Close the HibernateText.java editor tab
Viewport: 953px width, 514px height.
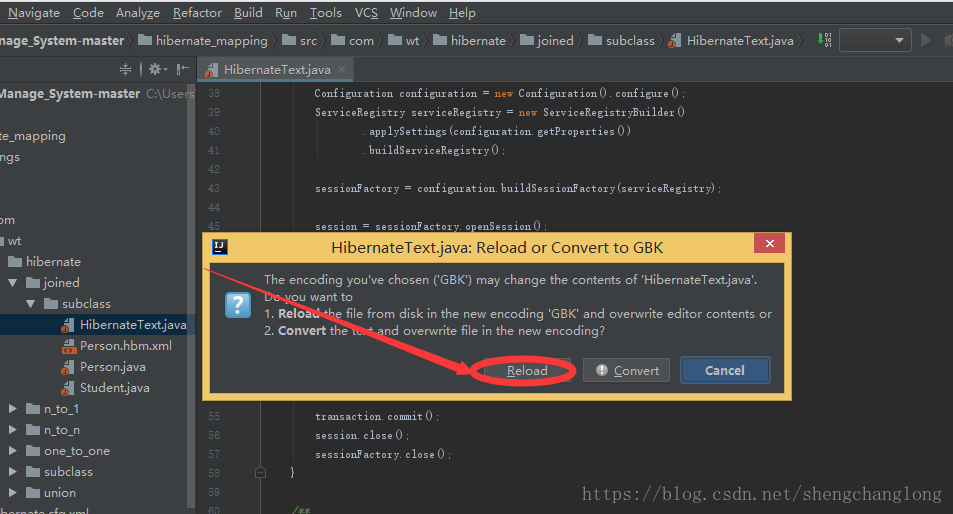coord(342,69)
